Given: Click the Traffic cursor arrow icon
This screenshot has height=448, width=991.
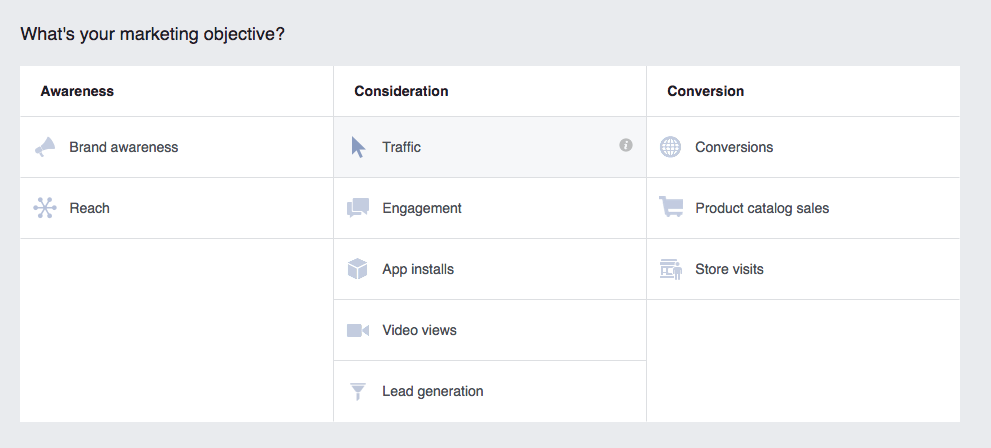Looking at the screenshot, I should click(x=358, y=147).
